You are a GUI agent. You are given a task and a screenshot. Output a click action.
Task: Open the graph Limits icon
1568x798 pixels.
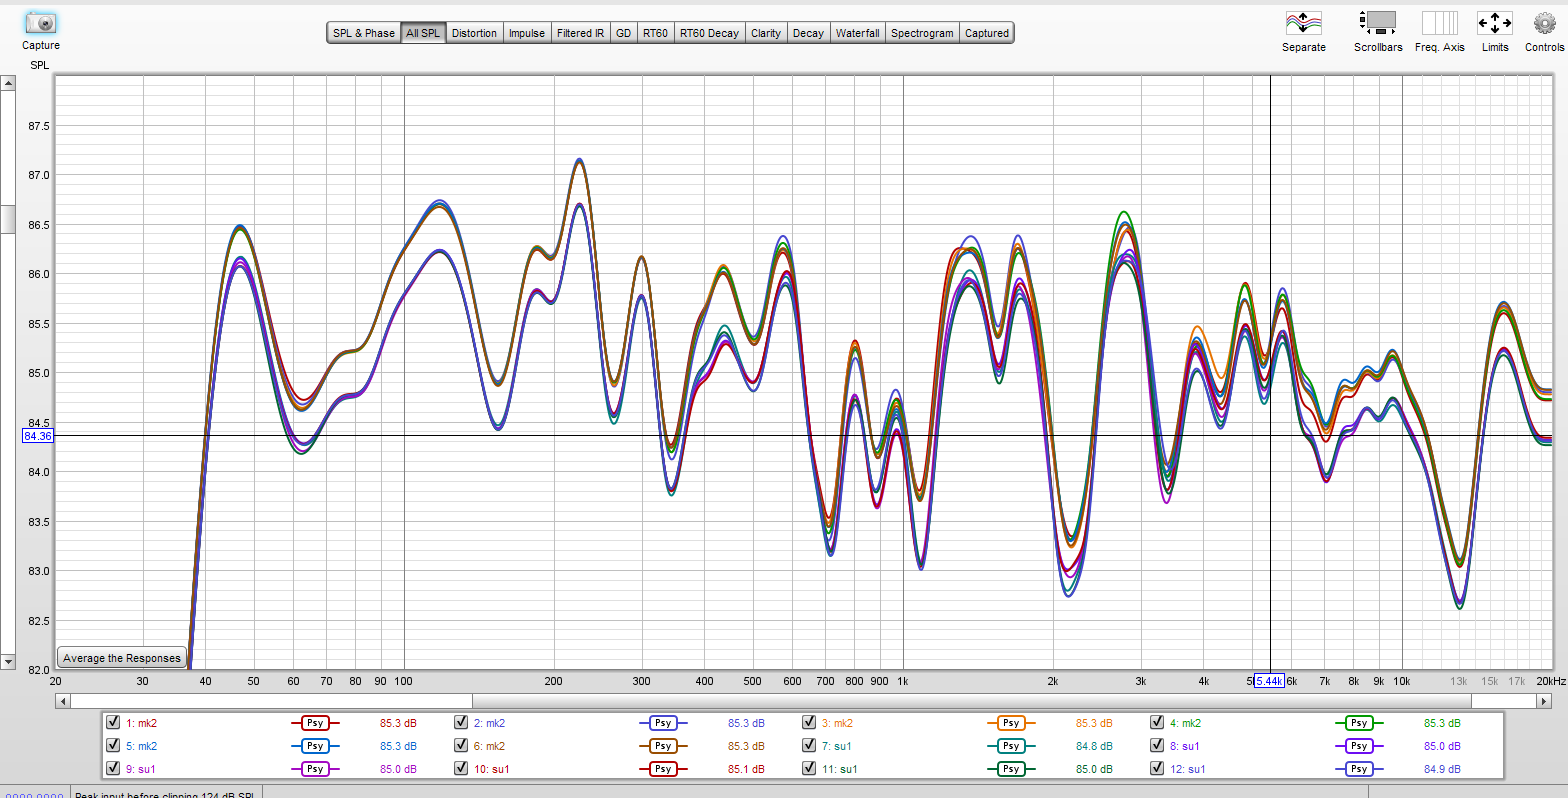click(x=1495, y=23)
